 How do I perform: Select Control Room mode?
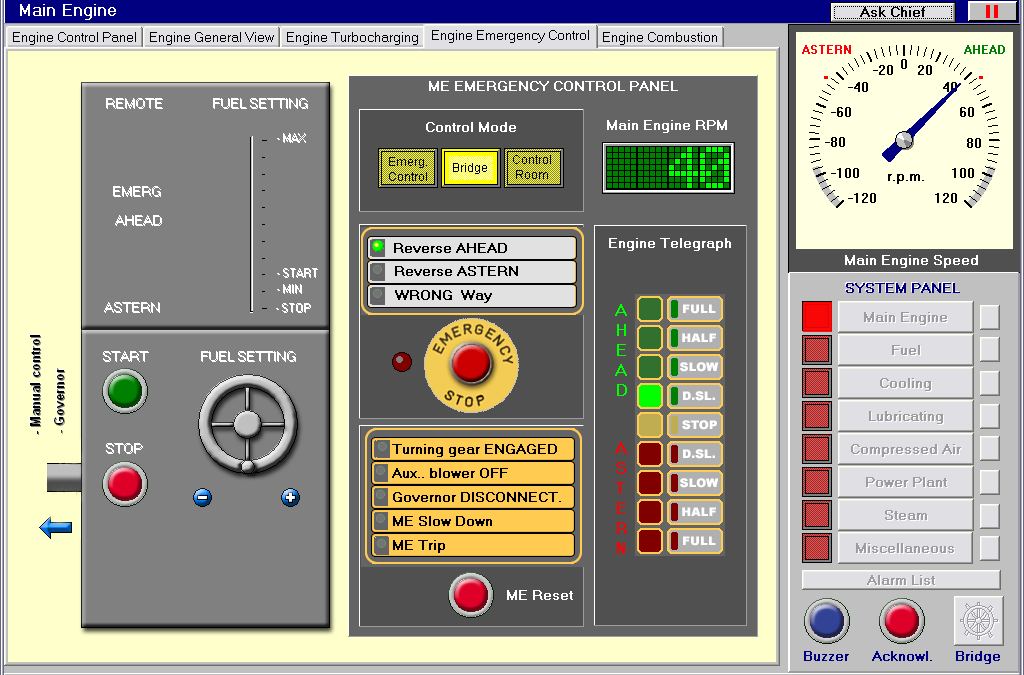coord(533,168)
